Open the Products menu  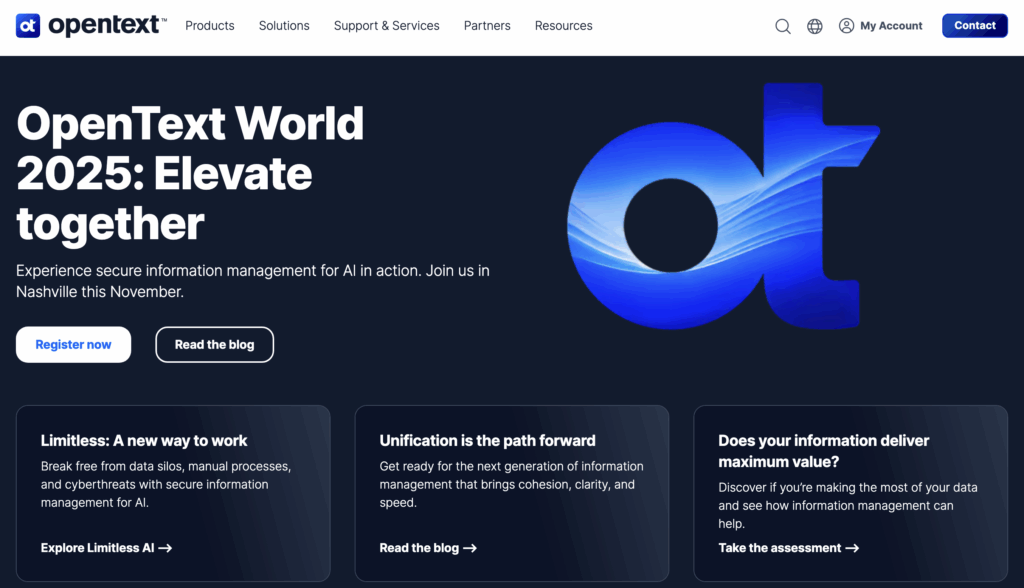click(x=210, y=25)
